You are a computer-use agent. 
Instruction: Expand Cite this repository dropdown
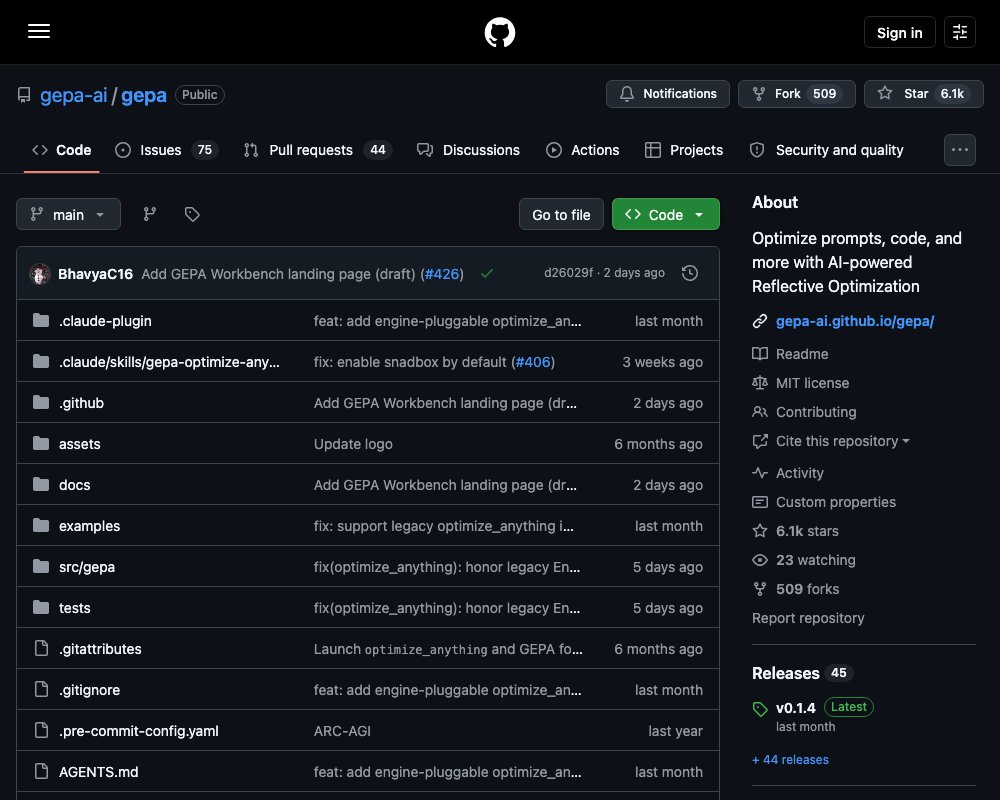click(x=842, y=441)
